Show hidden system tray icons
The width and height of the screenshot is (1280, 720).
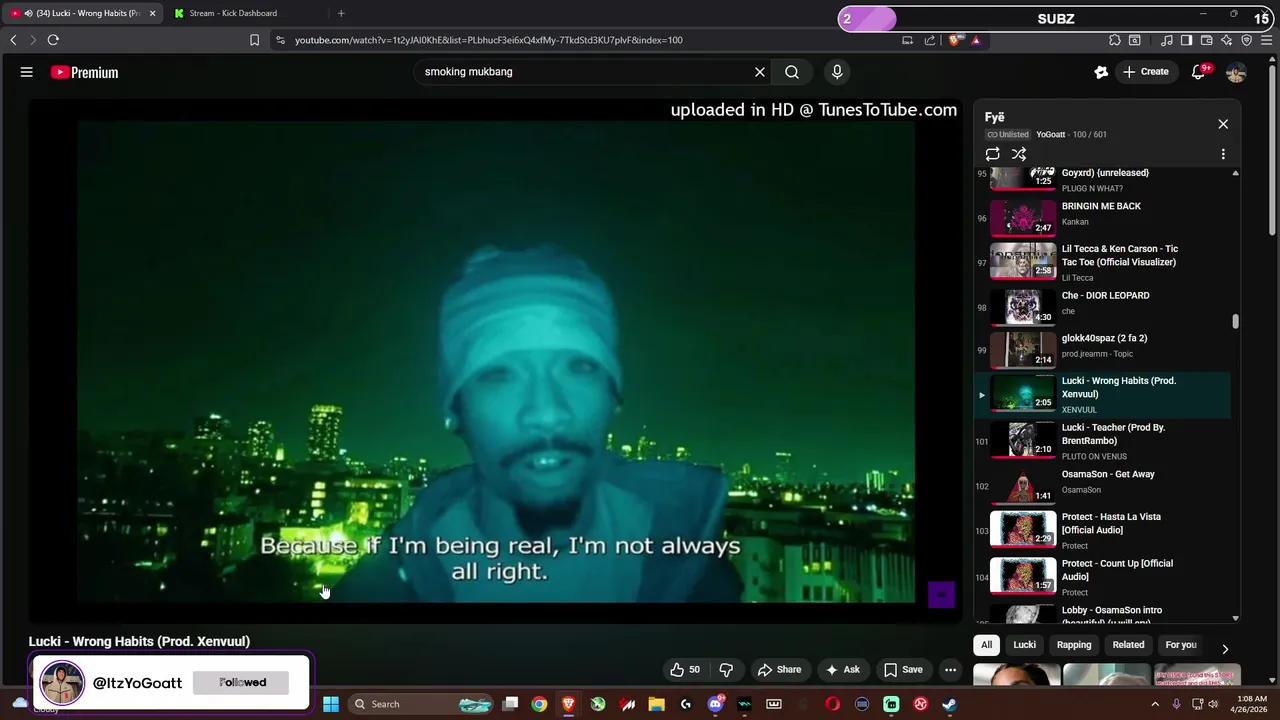click(1155, 704)
